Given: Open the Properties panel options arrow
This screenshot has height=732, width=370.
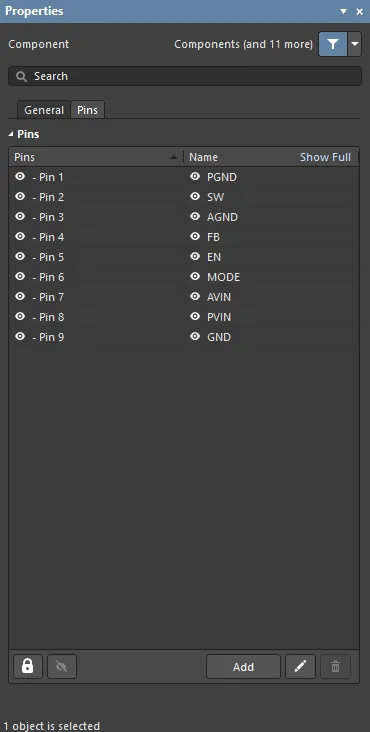Looking at the screenshot, I should coord(344,11).
